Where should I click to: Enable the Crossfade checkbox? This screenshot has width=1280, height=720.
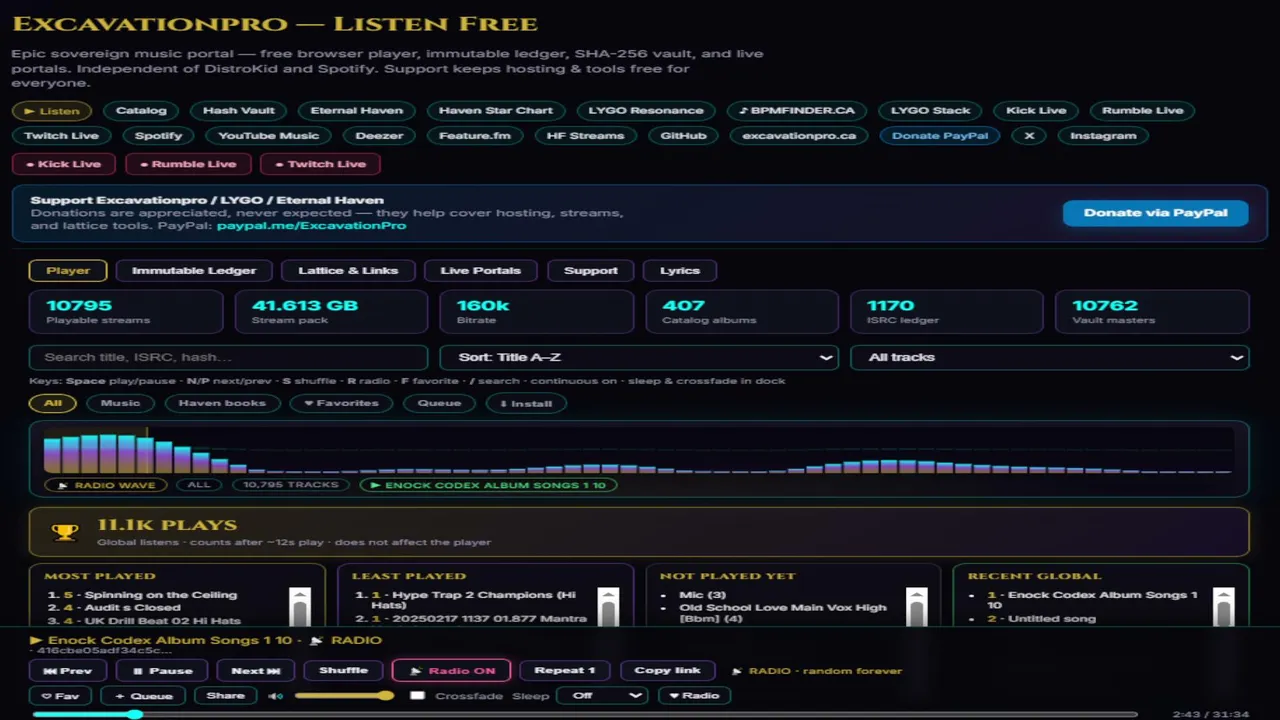click(417, 696)
